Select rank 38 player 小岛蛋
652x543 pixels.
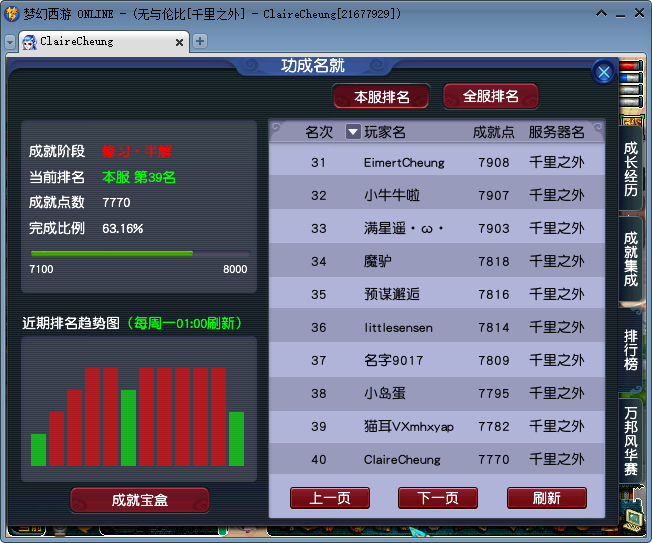coord(437,393)
